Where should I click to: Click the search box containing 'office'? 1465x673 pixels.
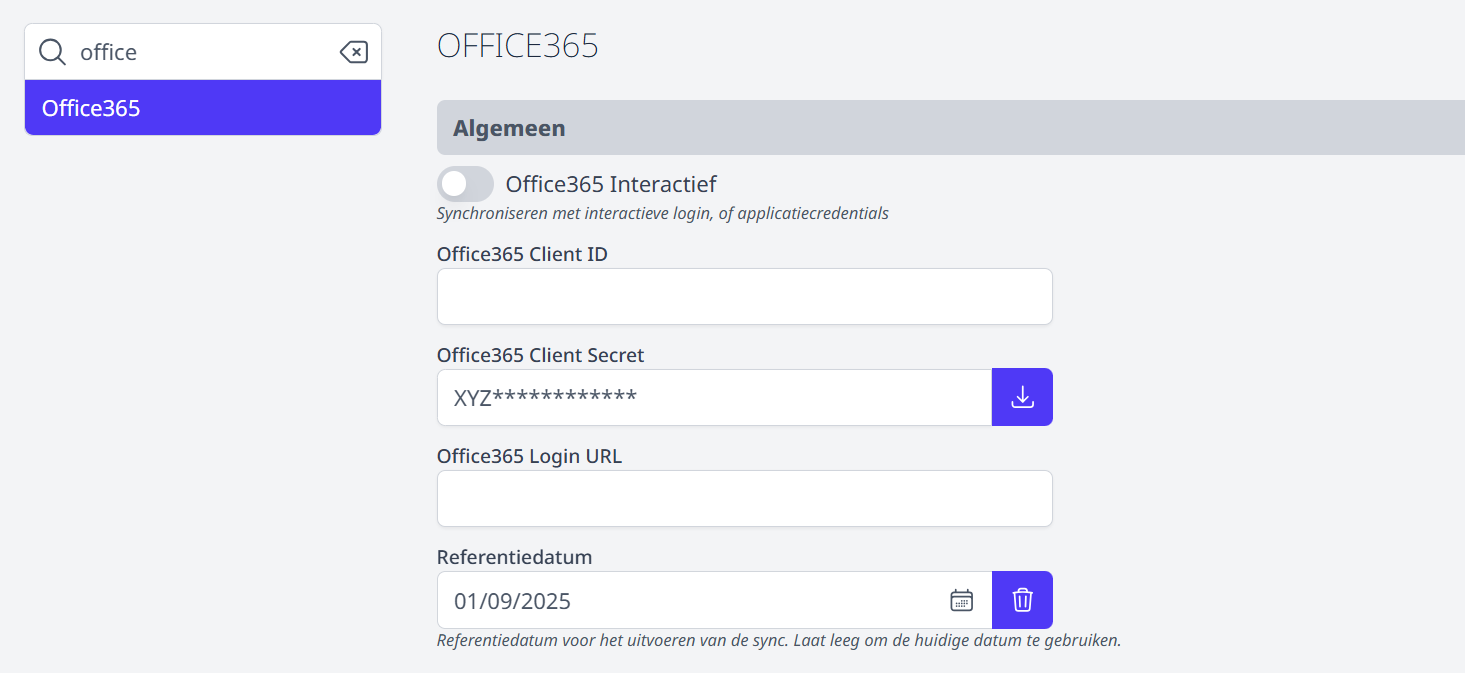click(203, 52)
